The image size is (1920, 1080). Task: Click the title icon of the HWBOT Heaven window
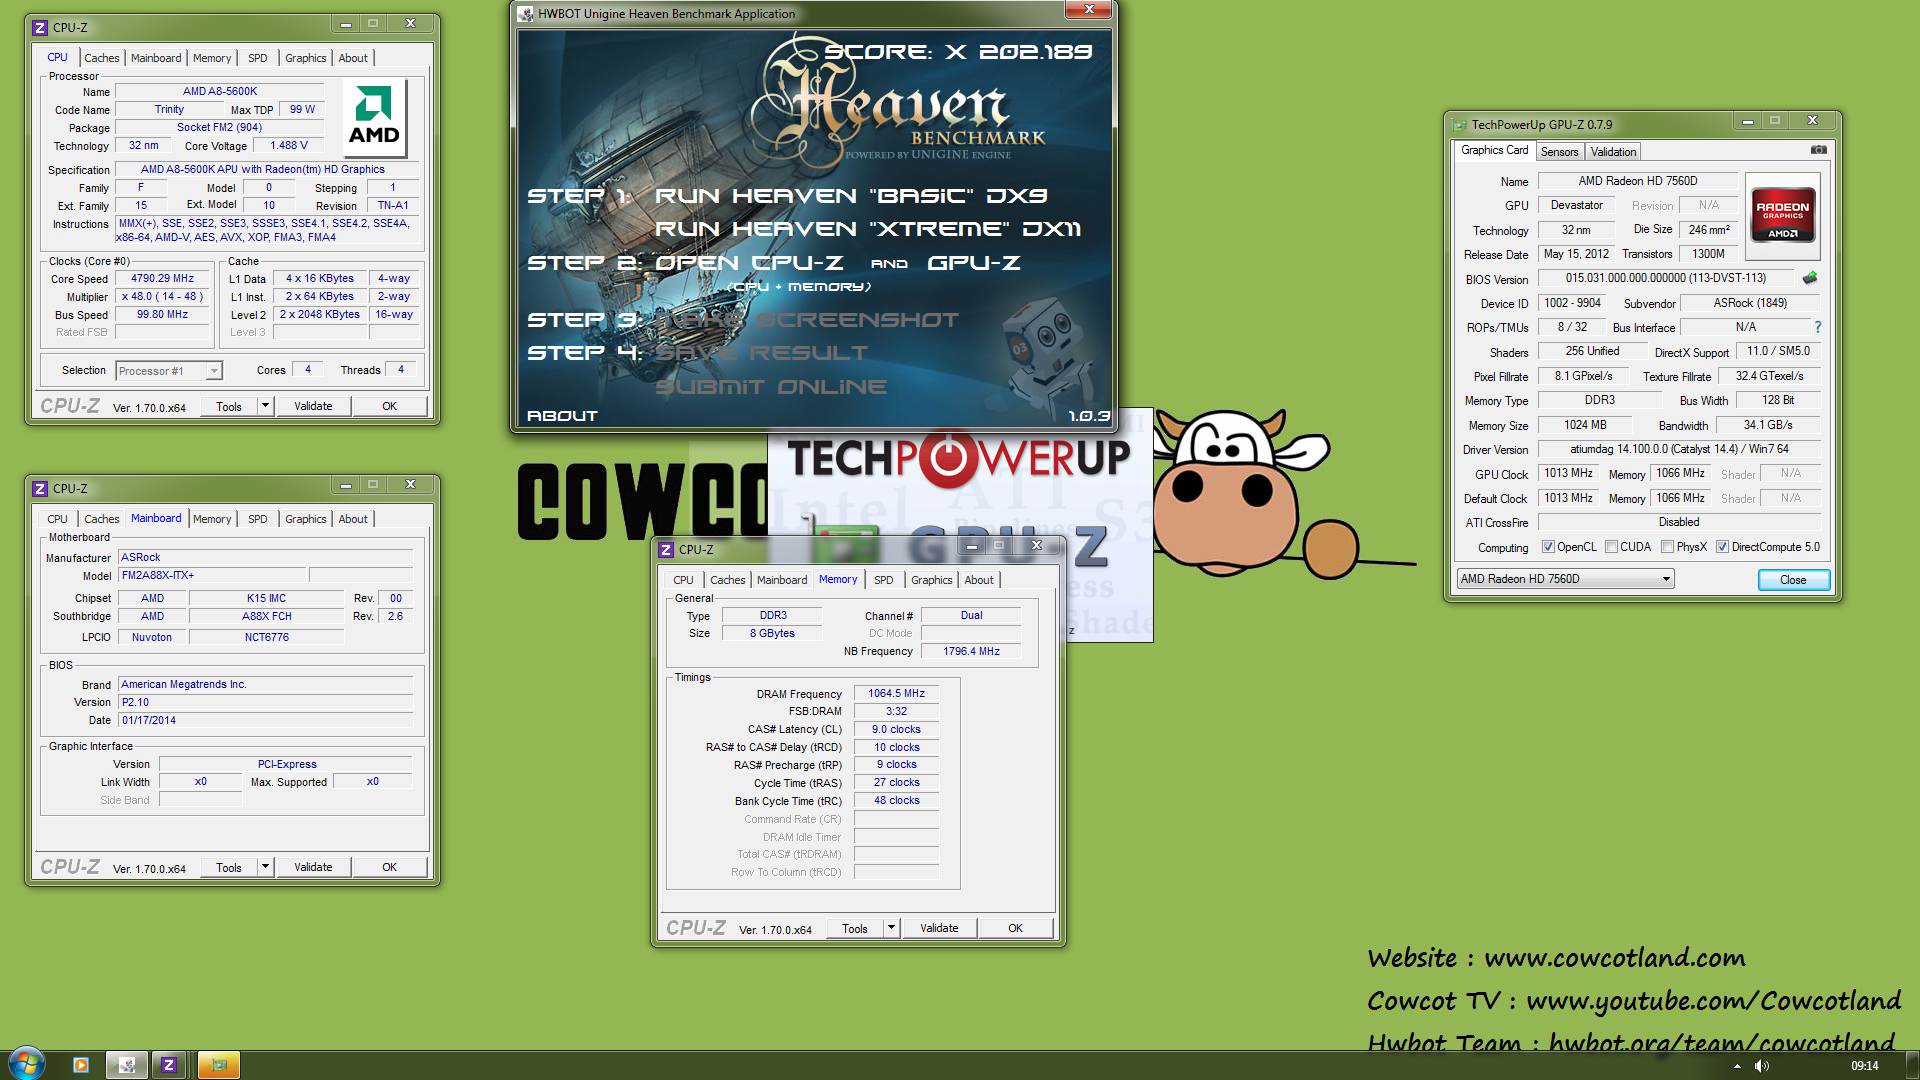coord(526,14)
